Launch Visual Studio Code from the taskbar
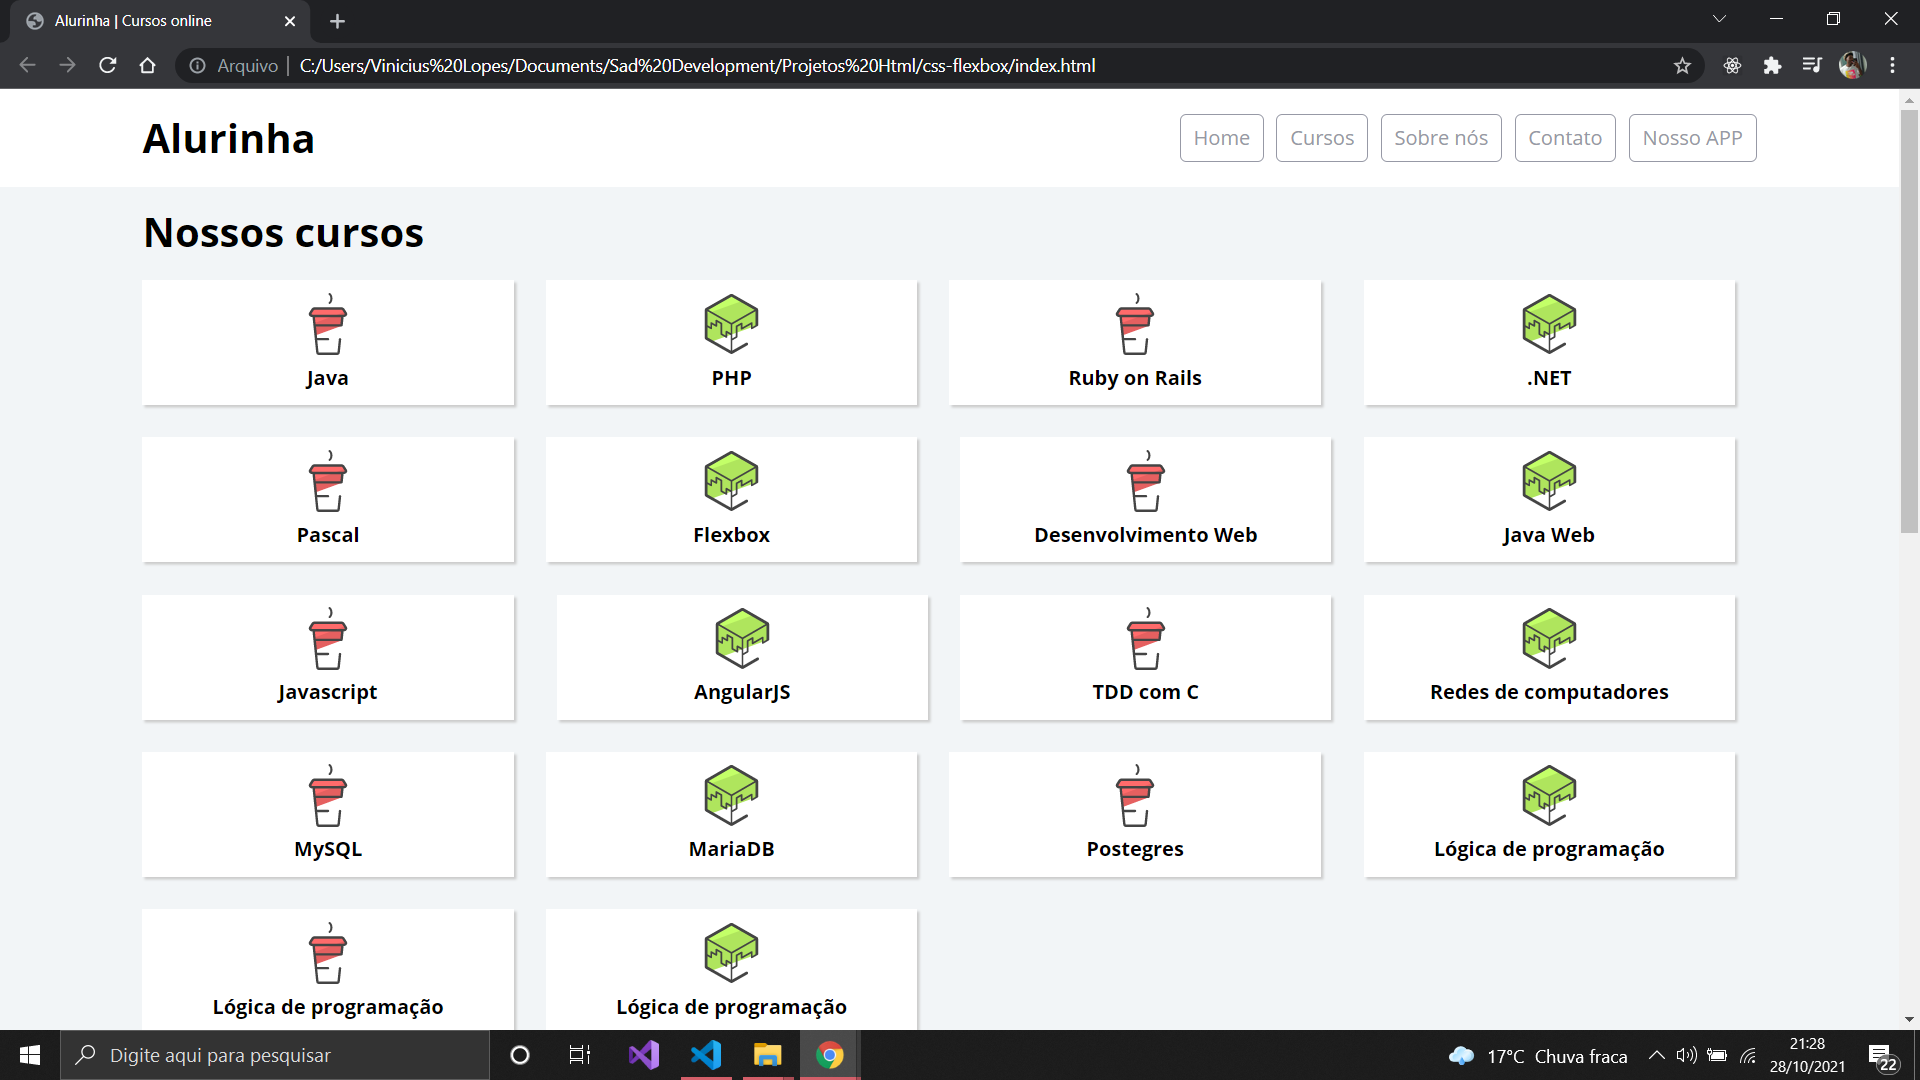The width and height of the screenshot is (1920, 1080). [707, 1055]
